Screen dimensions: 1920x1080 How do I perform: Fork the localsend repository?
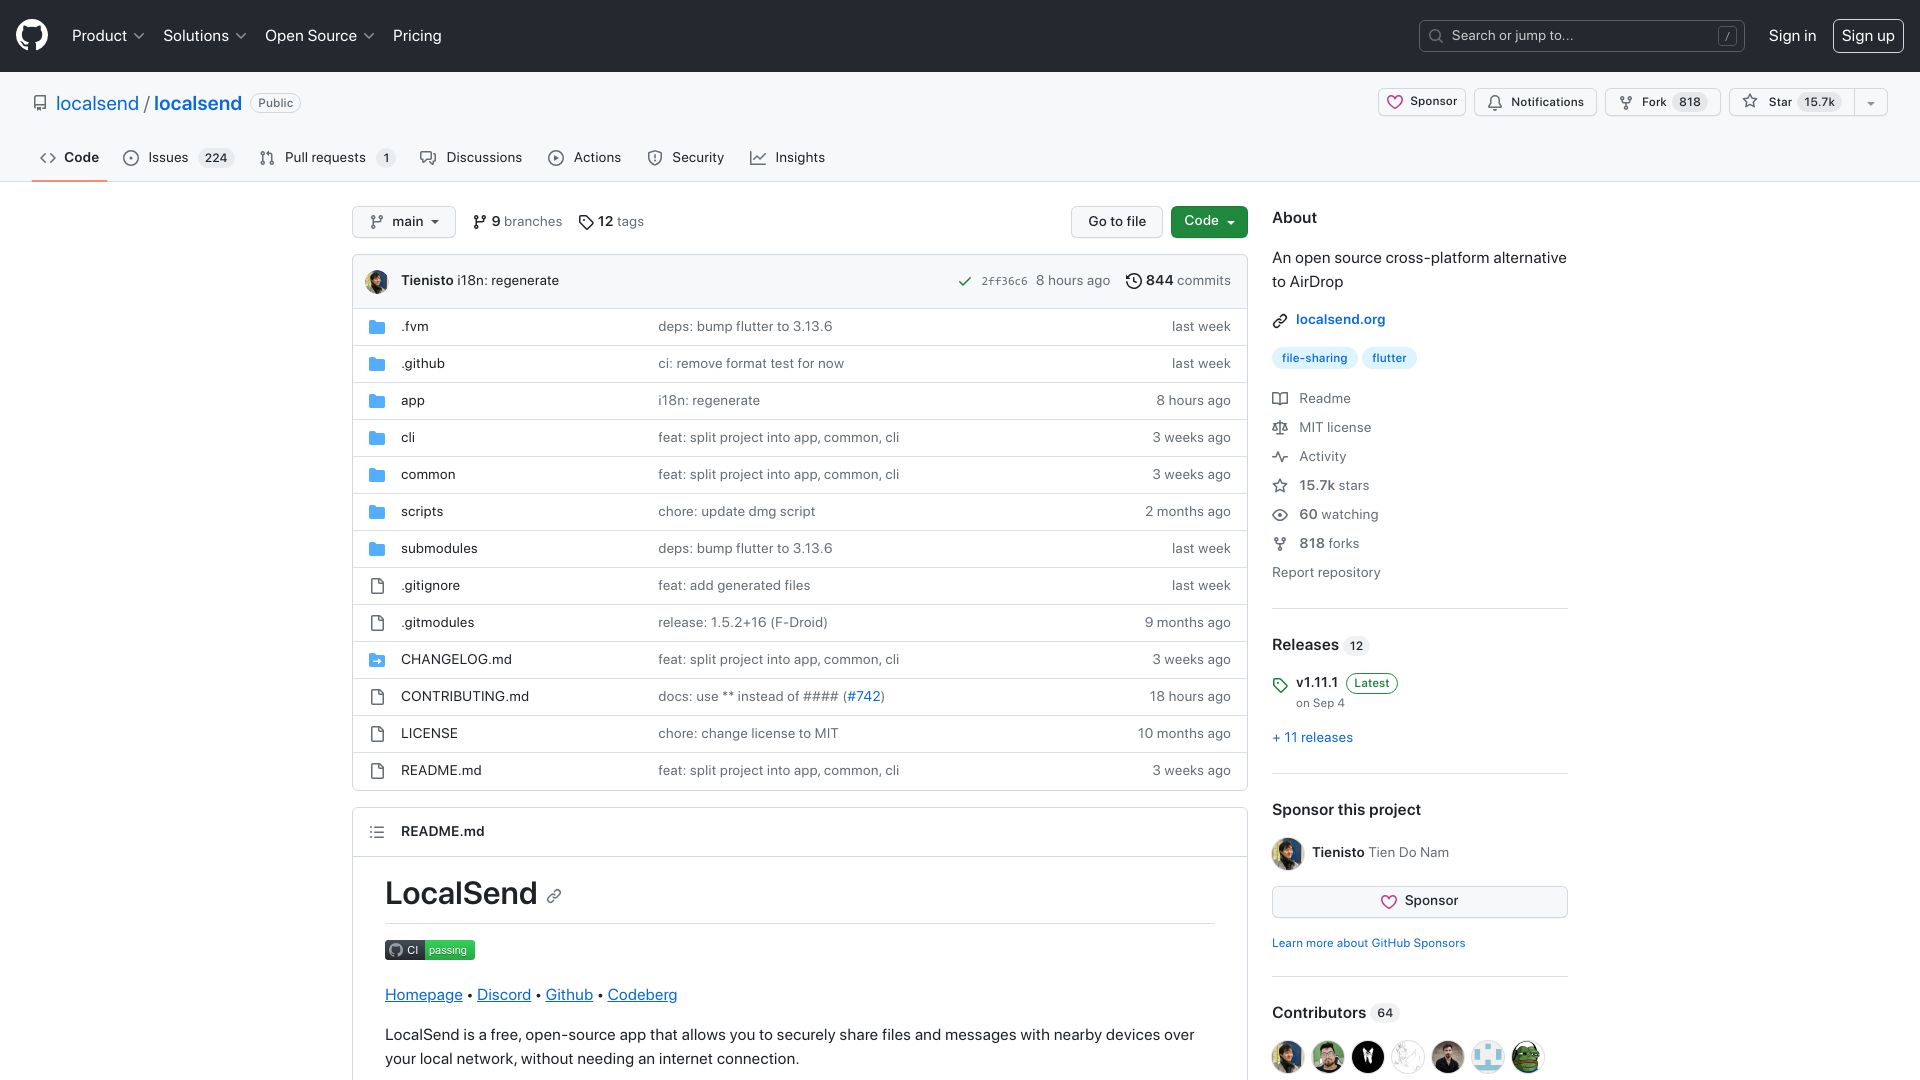point(1662,102)
